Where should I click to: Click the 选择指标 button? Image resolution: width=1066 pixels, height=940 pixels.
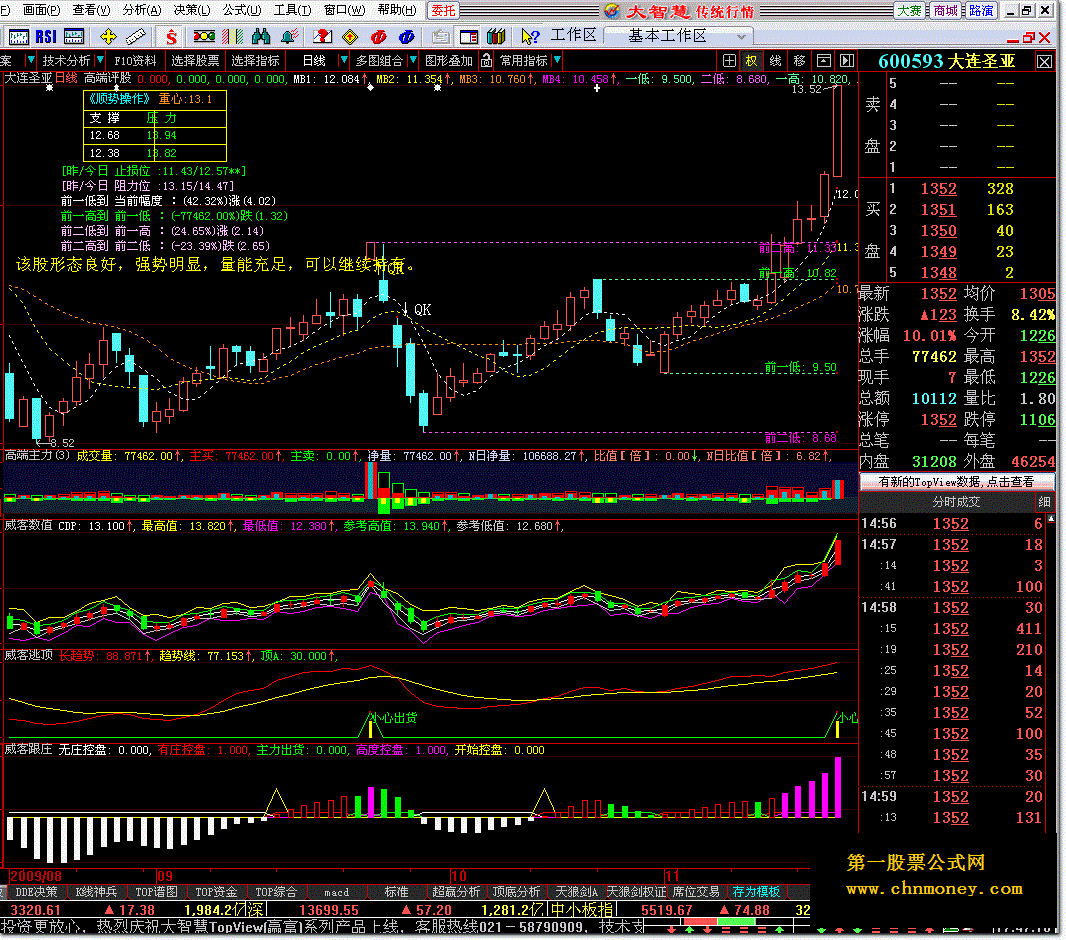pos(255,61)
